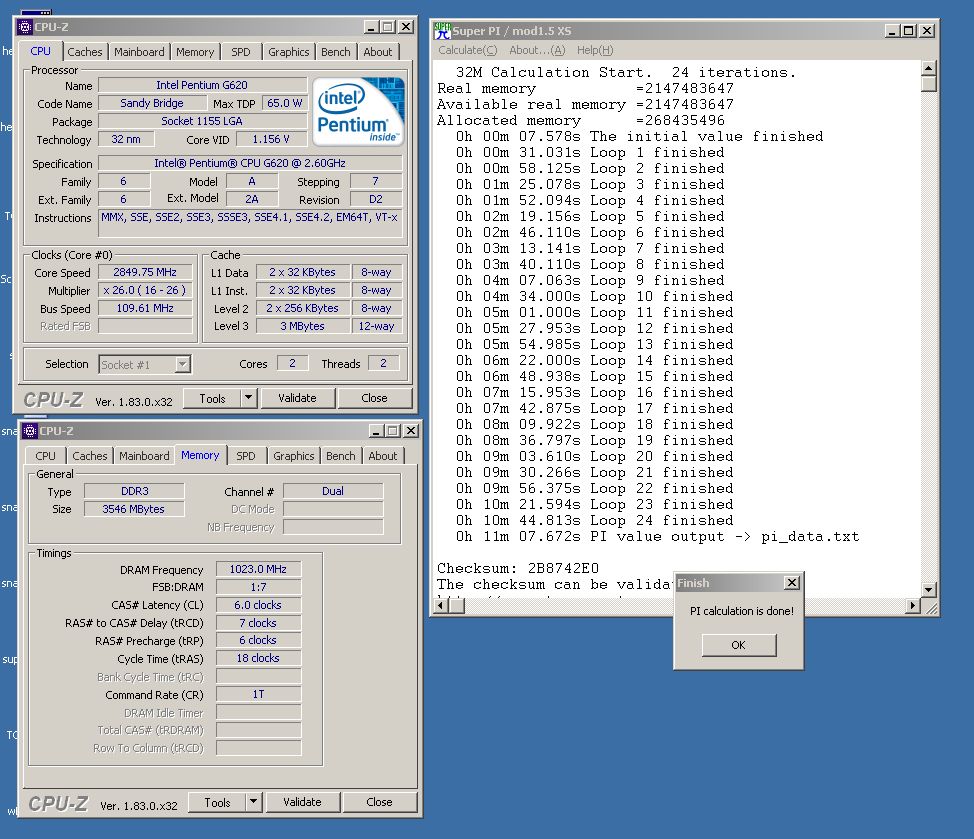Open the About menu in Super PI

click(x=537, y=50)
